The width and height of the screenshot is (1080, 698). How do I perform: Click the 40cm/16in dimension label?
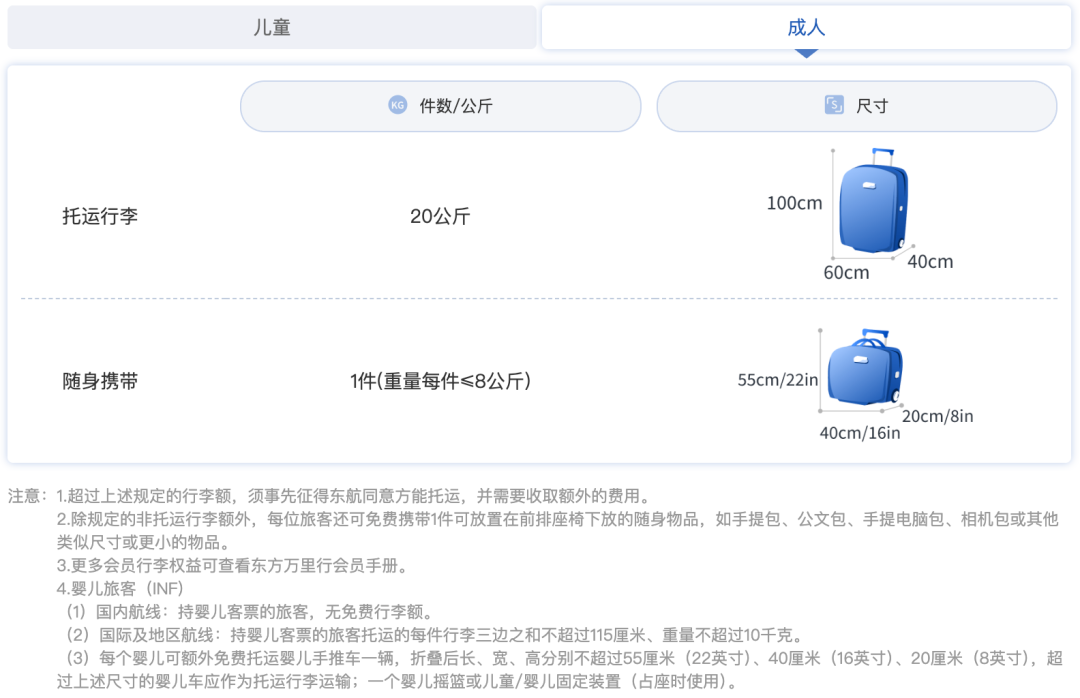click(x=860, y=433)
